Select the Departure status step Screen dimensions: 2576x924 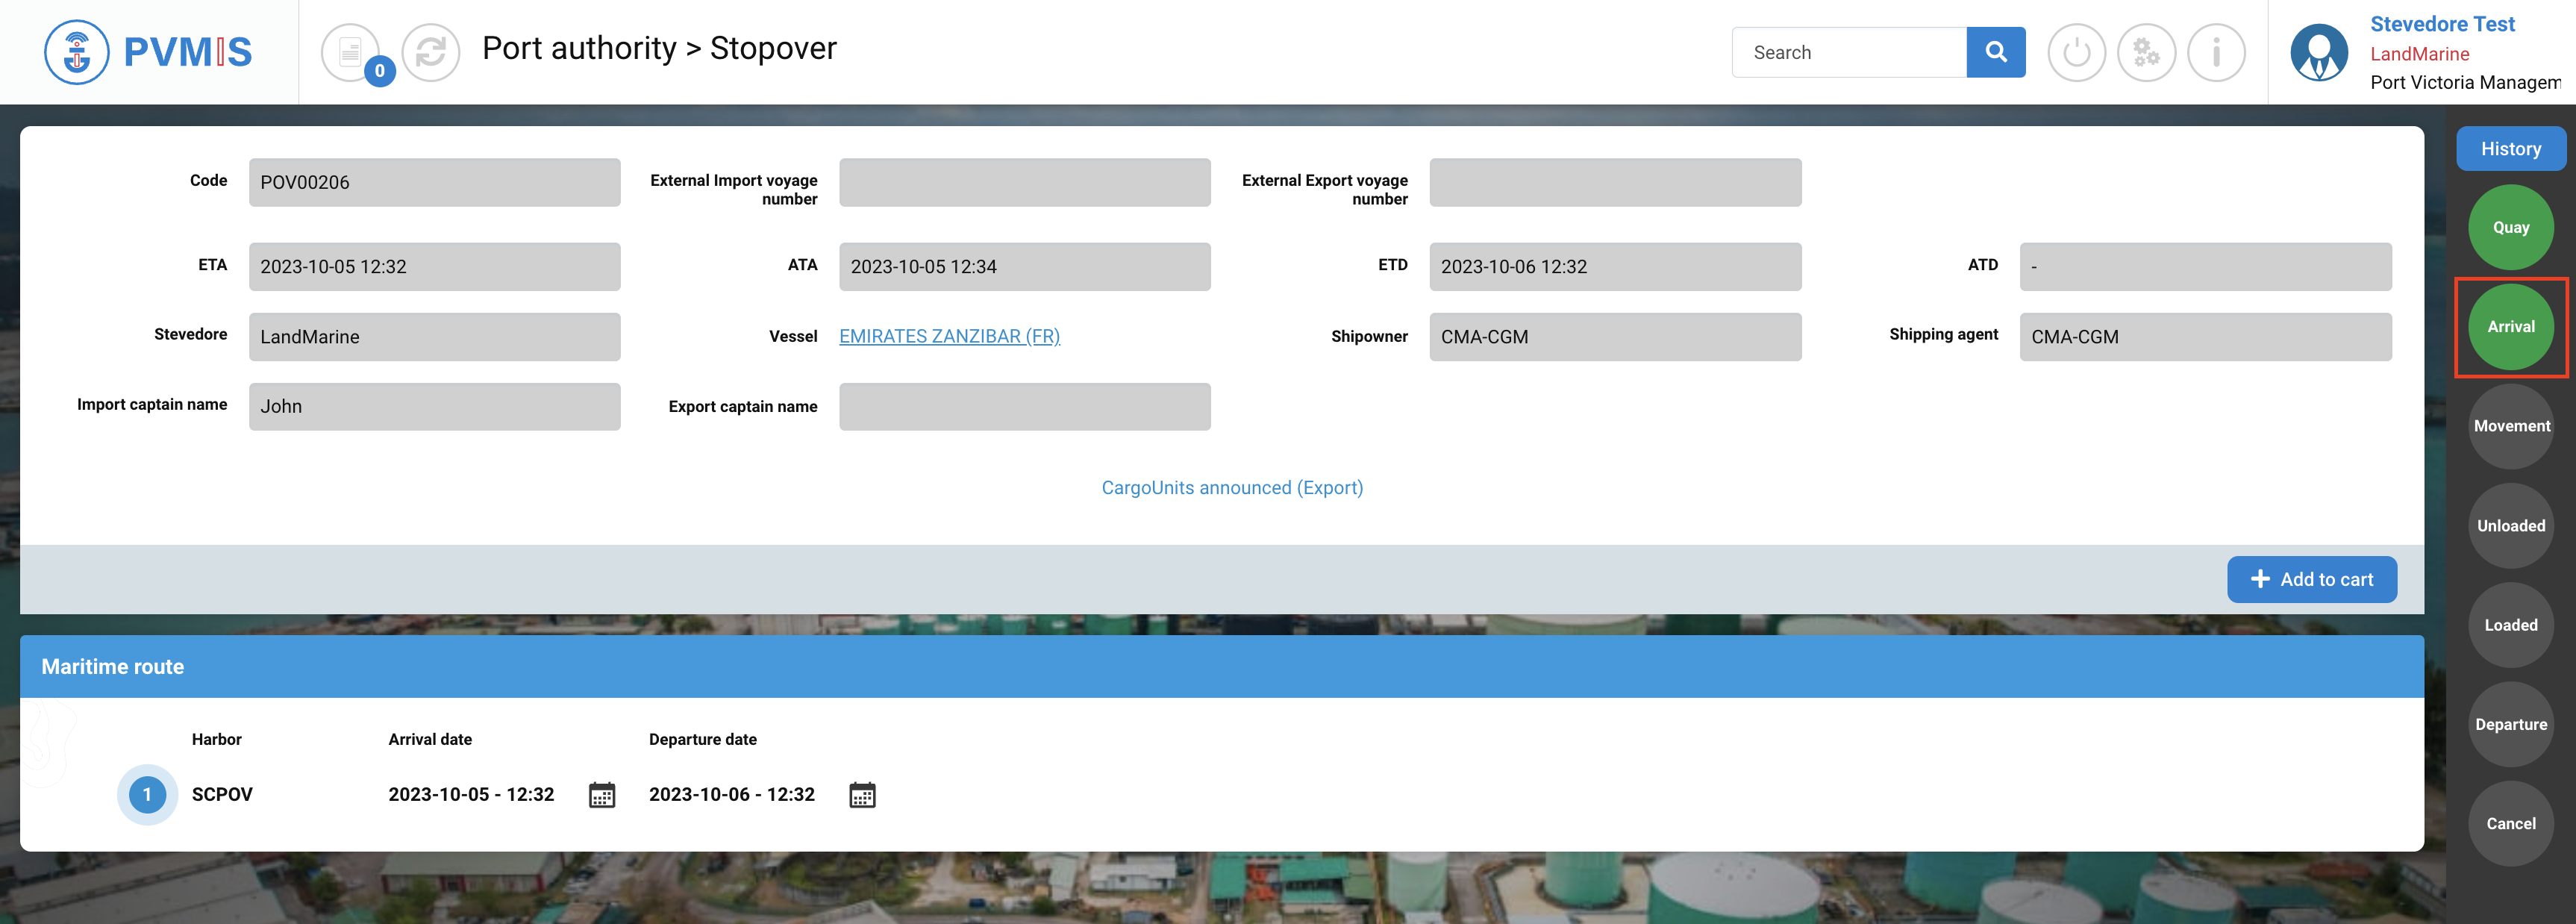coord(2510,724)
